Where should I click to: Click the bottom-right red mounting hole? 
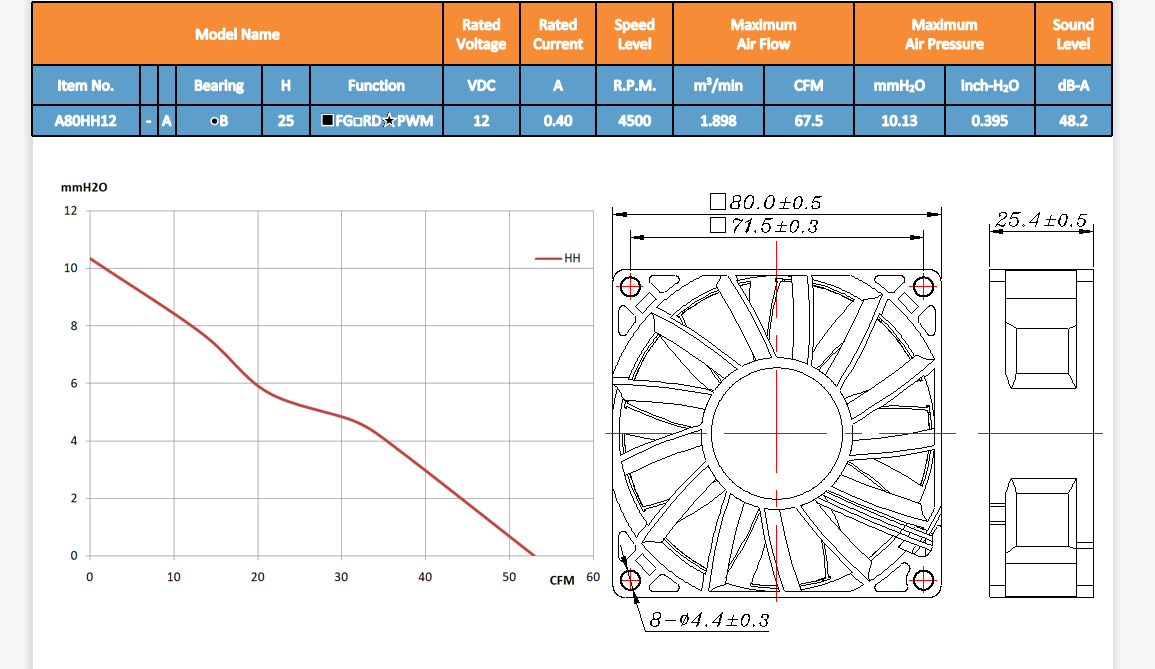[x=923, y=580]
